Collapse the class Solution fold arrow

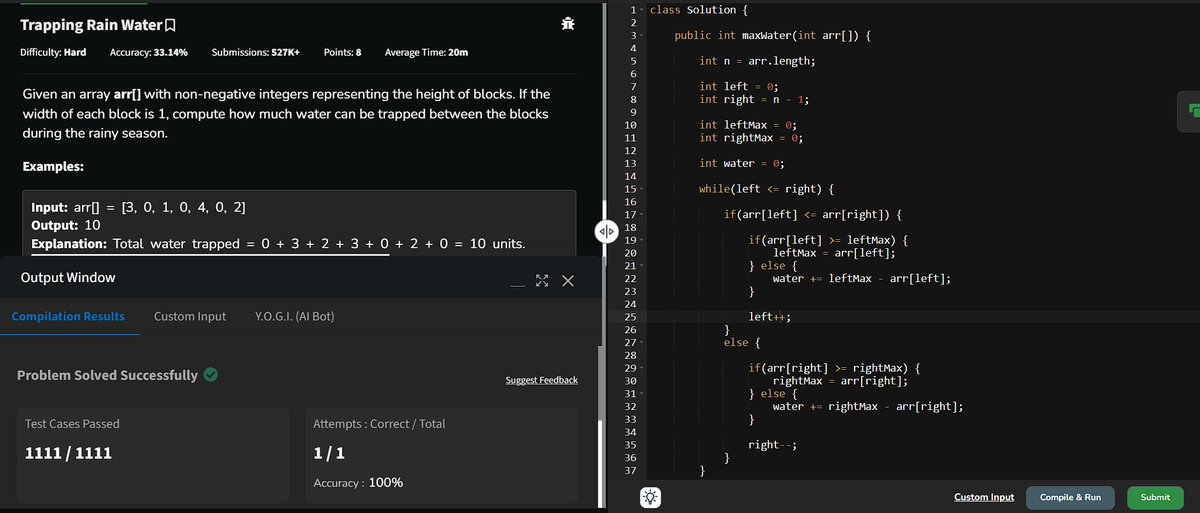pos(642,10)
